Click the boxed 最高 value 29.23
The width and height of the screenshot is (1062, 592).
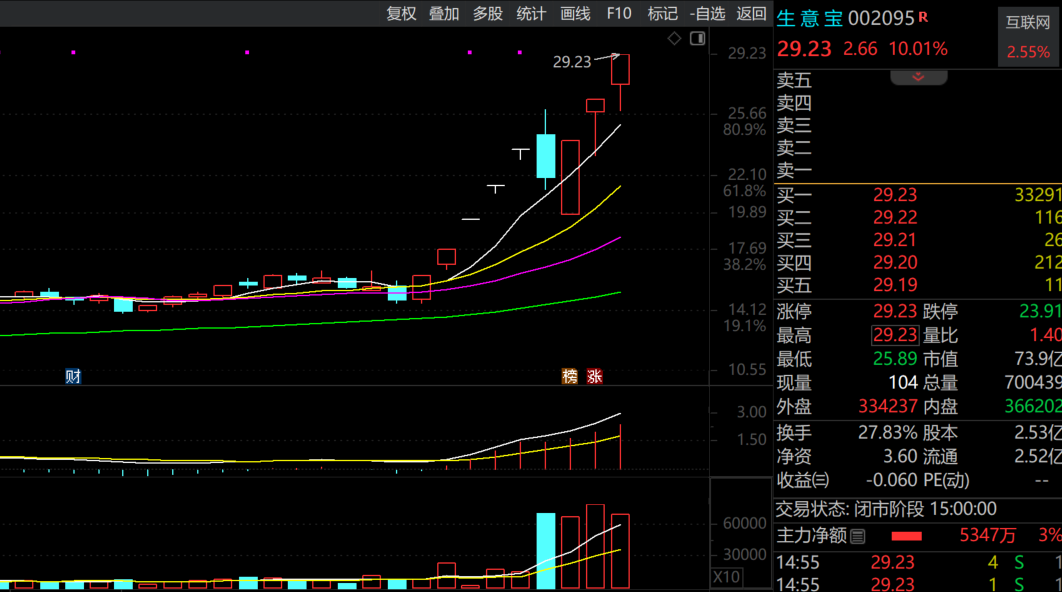coord(895,335)
